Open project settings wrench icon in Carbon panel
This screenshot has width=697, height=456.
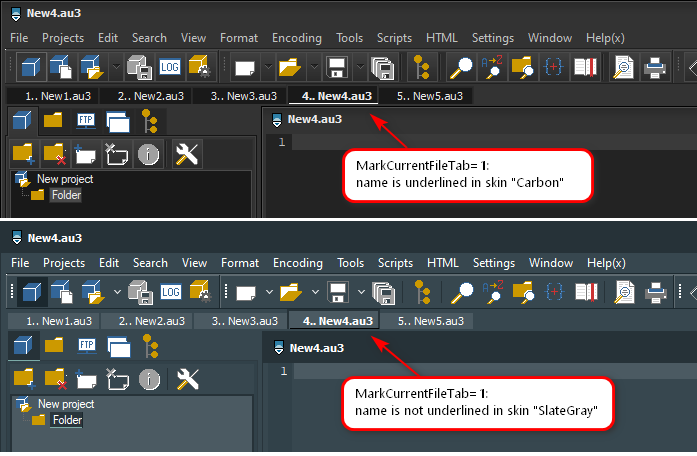[187, 154]
